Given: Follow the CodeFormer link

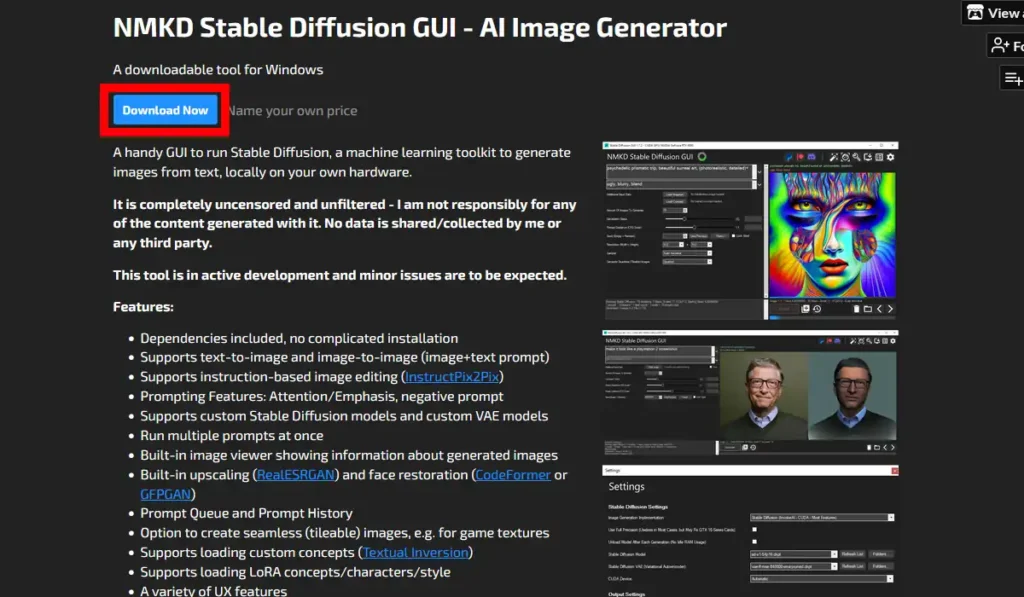Looking at the screenshot, I should pyautogui.click(x=513, y=475).
